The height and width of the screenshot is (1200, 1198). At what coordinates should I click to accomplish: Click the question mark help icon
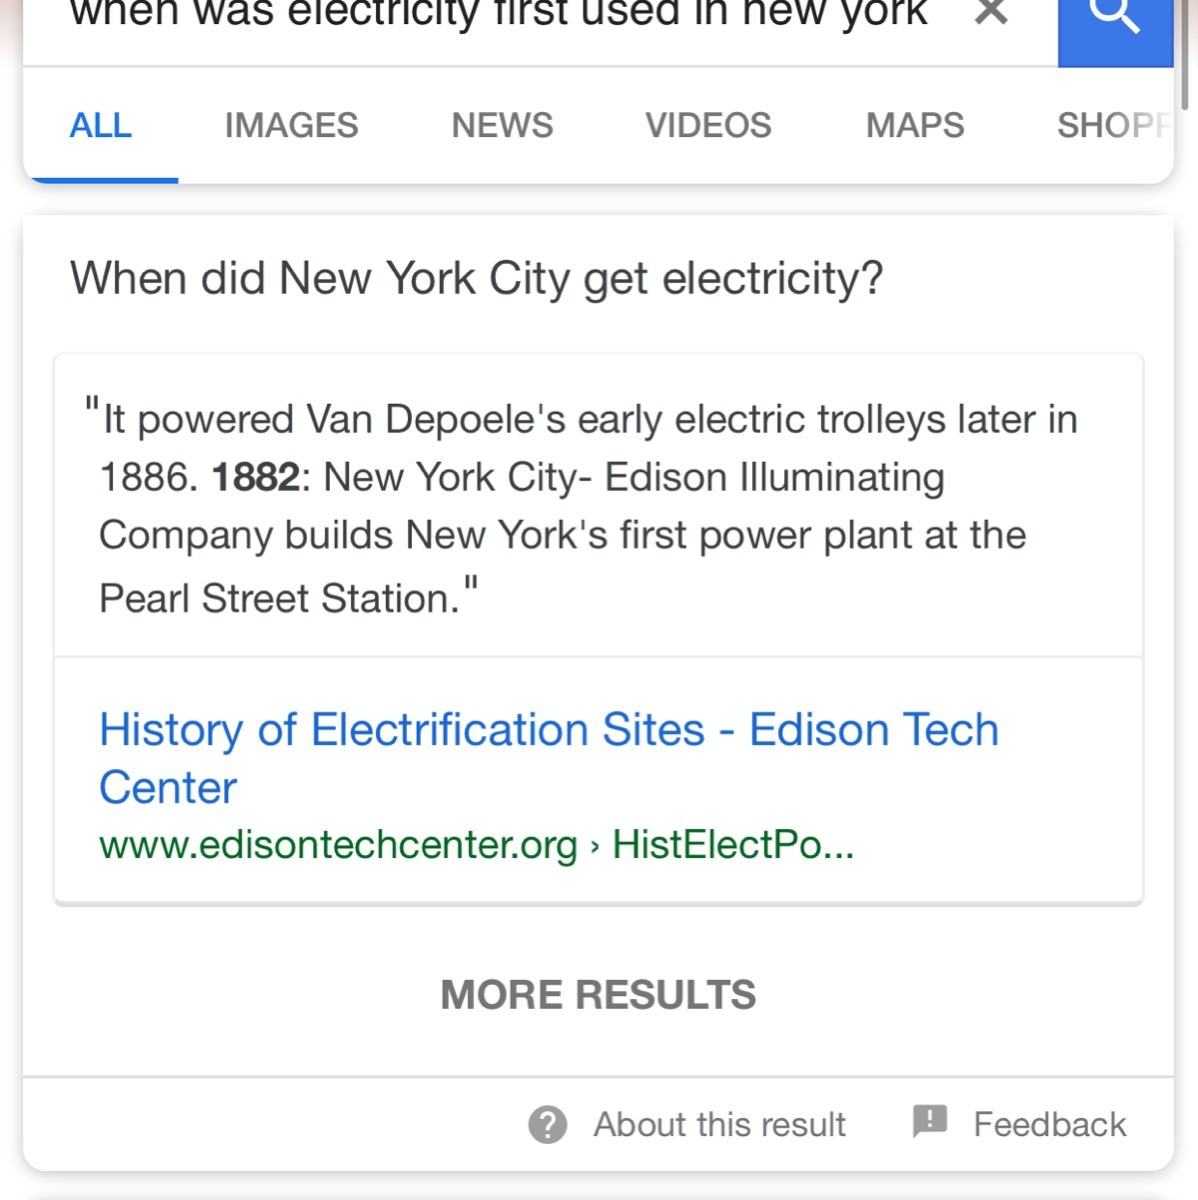point(548,1125)
